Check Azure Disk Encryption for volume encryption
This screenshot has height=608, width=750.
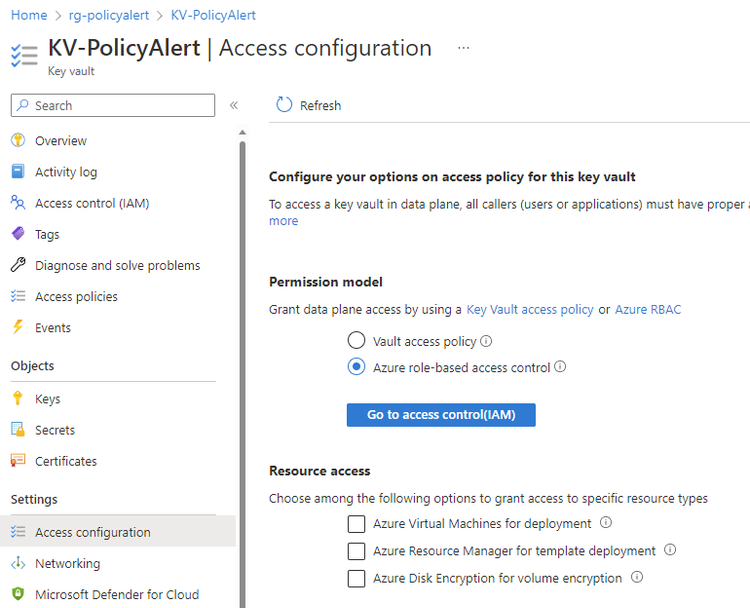coord(356,578)
